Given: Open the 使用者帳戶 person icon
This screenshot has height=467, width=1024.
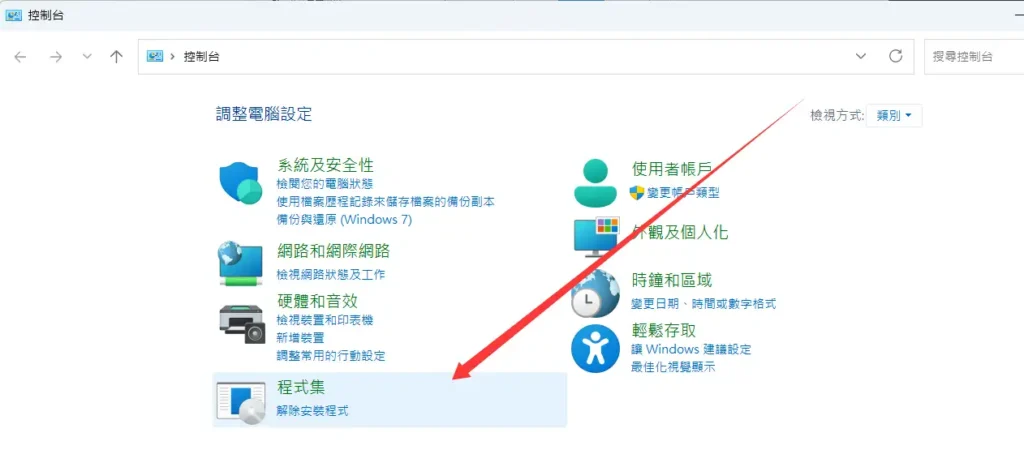Looking at the screenshot, I should pyautogui.click(x=594, y=183).
